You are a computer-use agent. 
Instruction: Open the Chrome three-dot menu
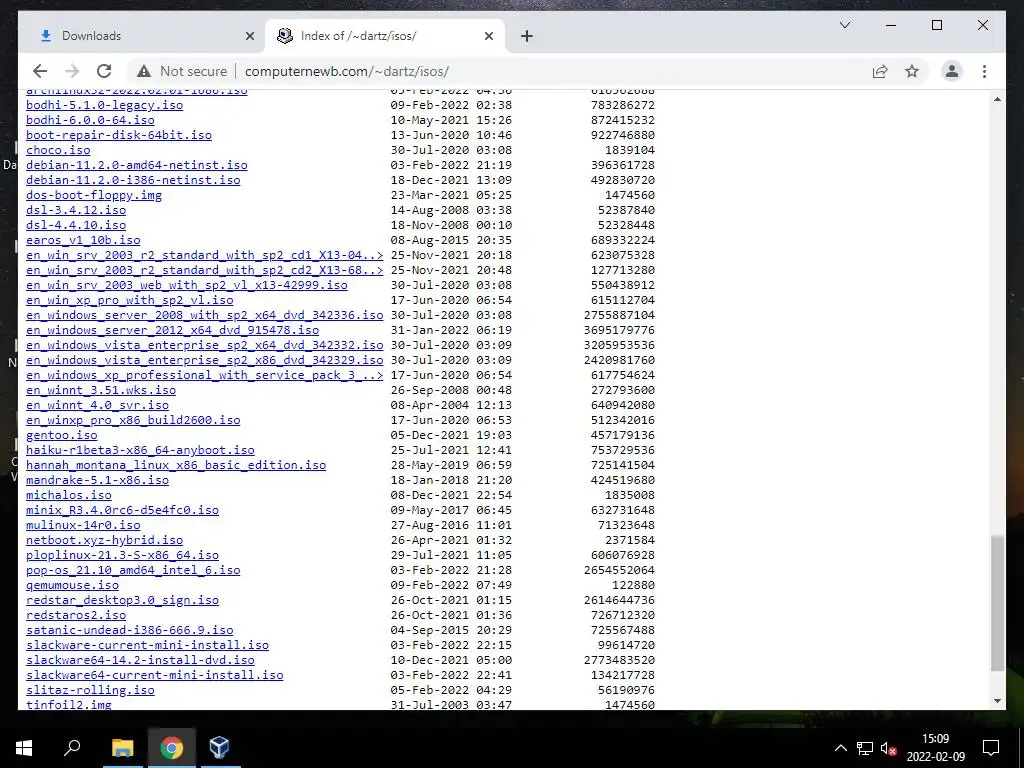984,71
